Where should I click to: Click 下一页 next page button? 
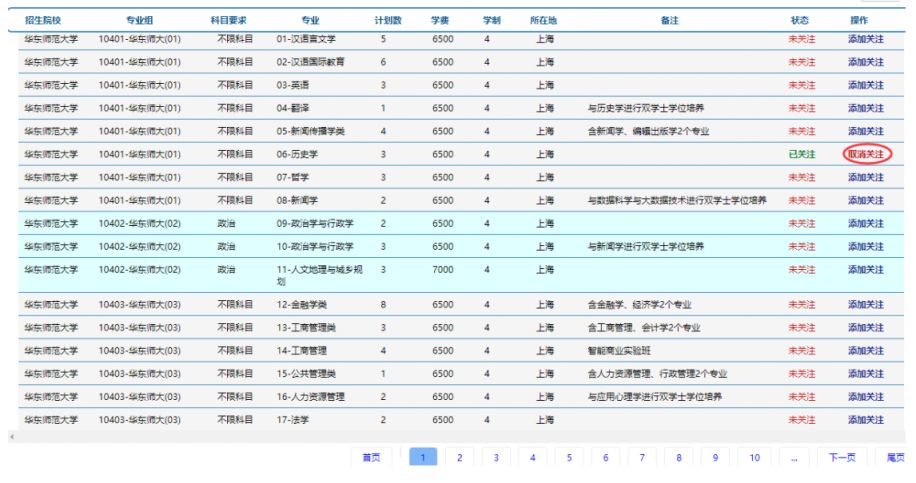click(842, 457)
